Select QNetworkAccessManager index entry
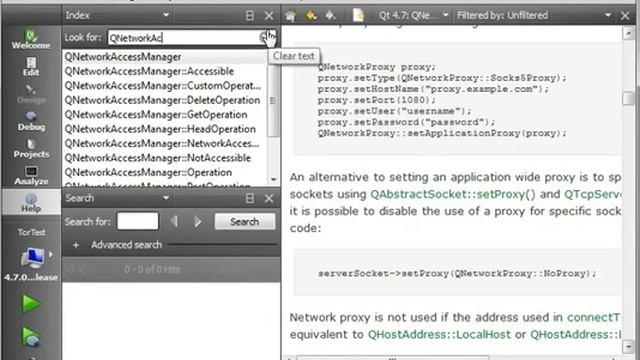This screenshot has width=640, height=360. pos(164,57)
